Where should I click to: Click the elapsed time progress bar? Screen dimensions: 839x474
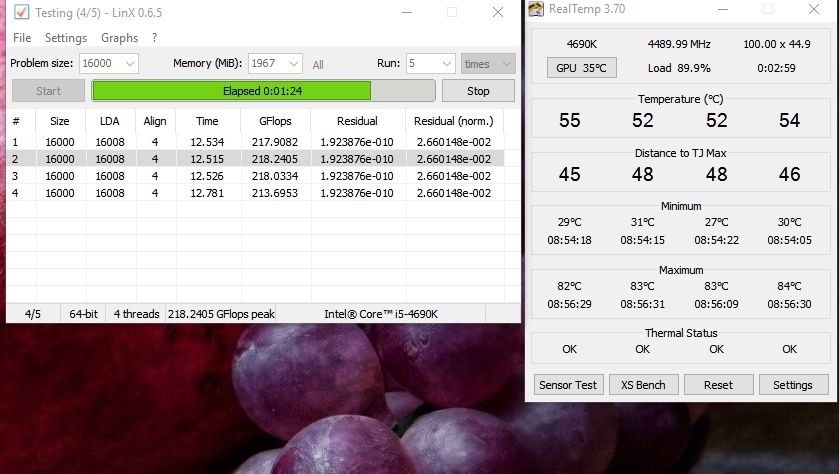pyautogui.click(x=263, y=91)
